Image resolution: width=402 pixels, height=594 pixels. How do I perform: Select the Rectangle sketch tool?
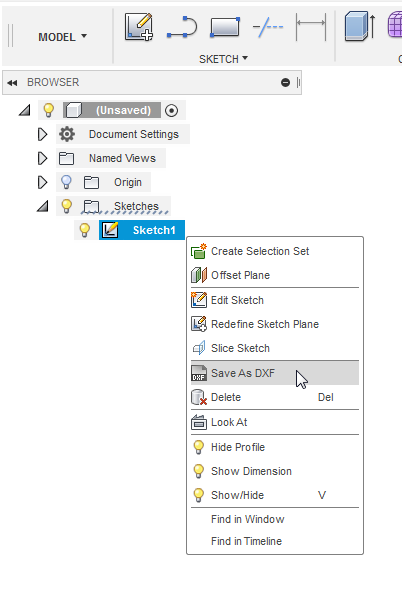pos(225,27)
